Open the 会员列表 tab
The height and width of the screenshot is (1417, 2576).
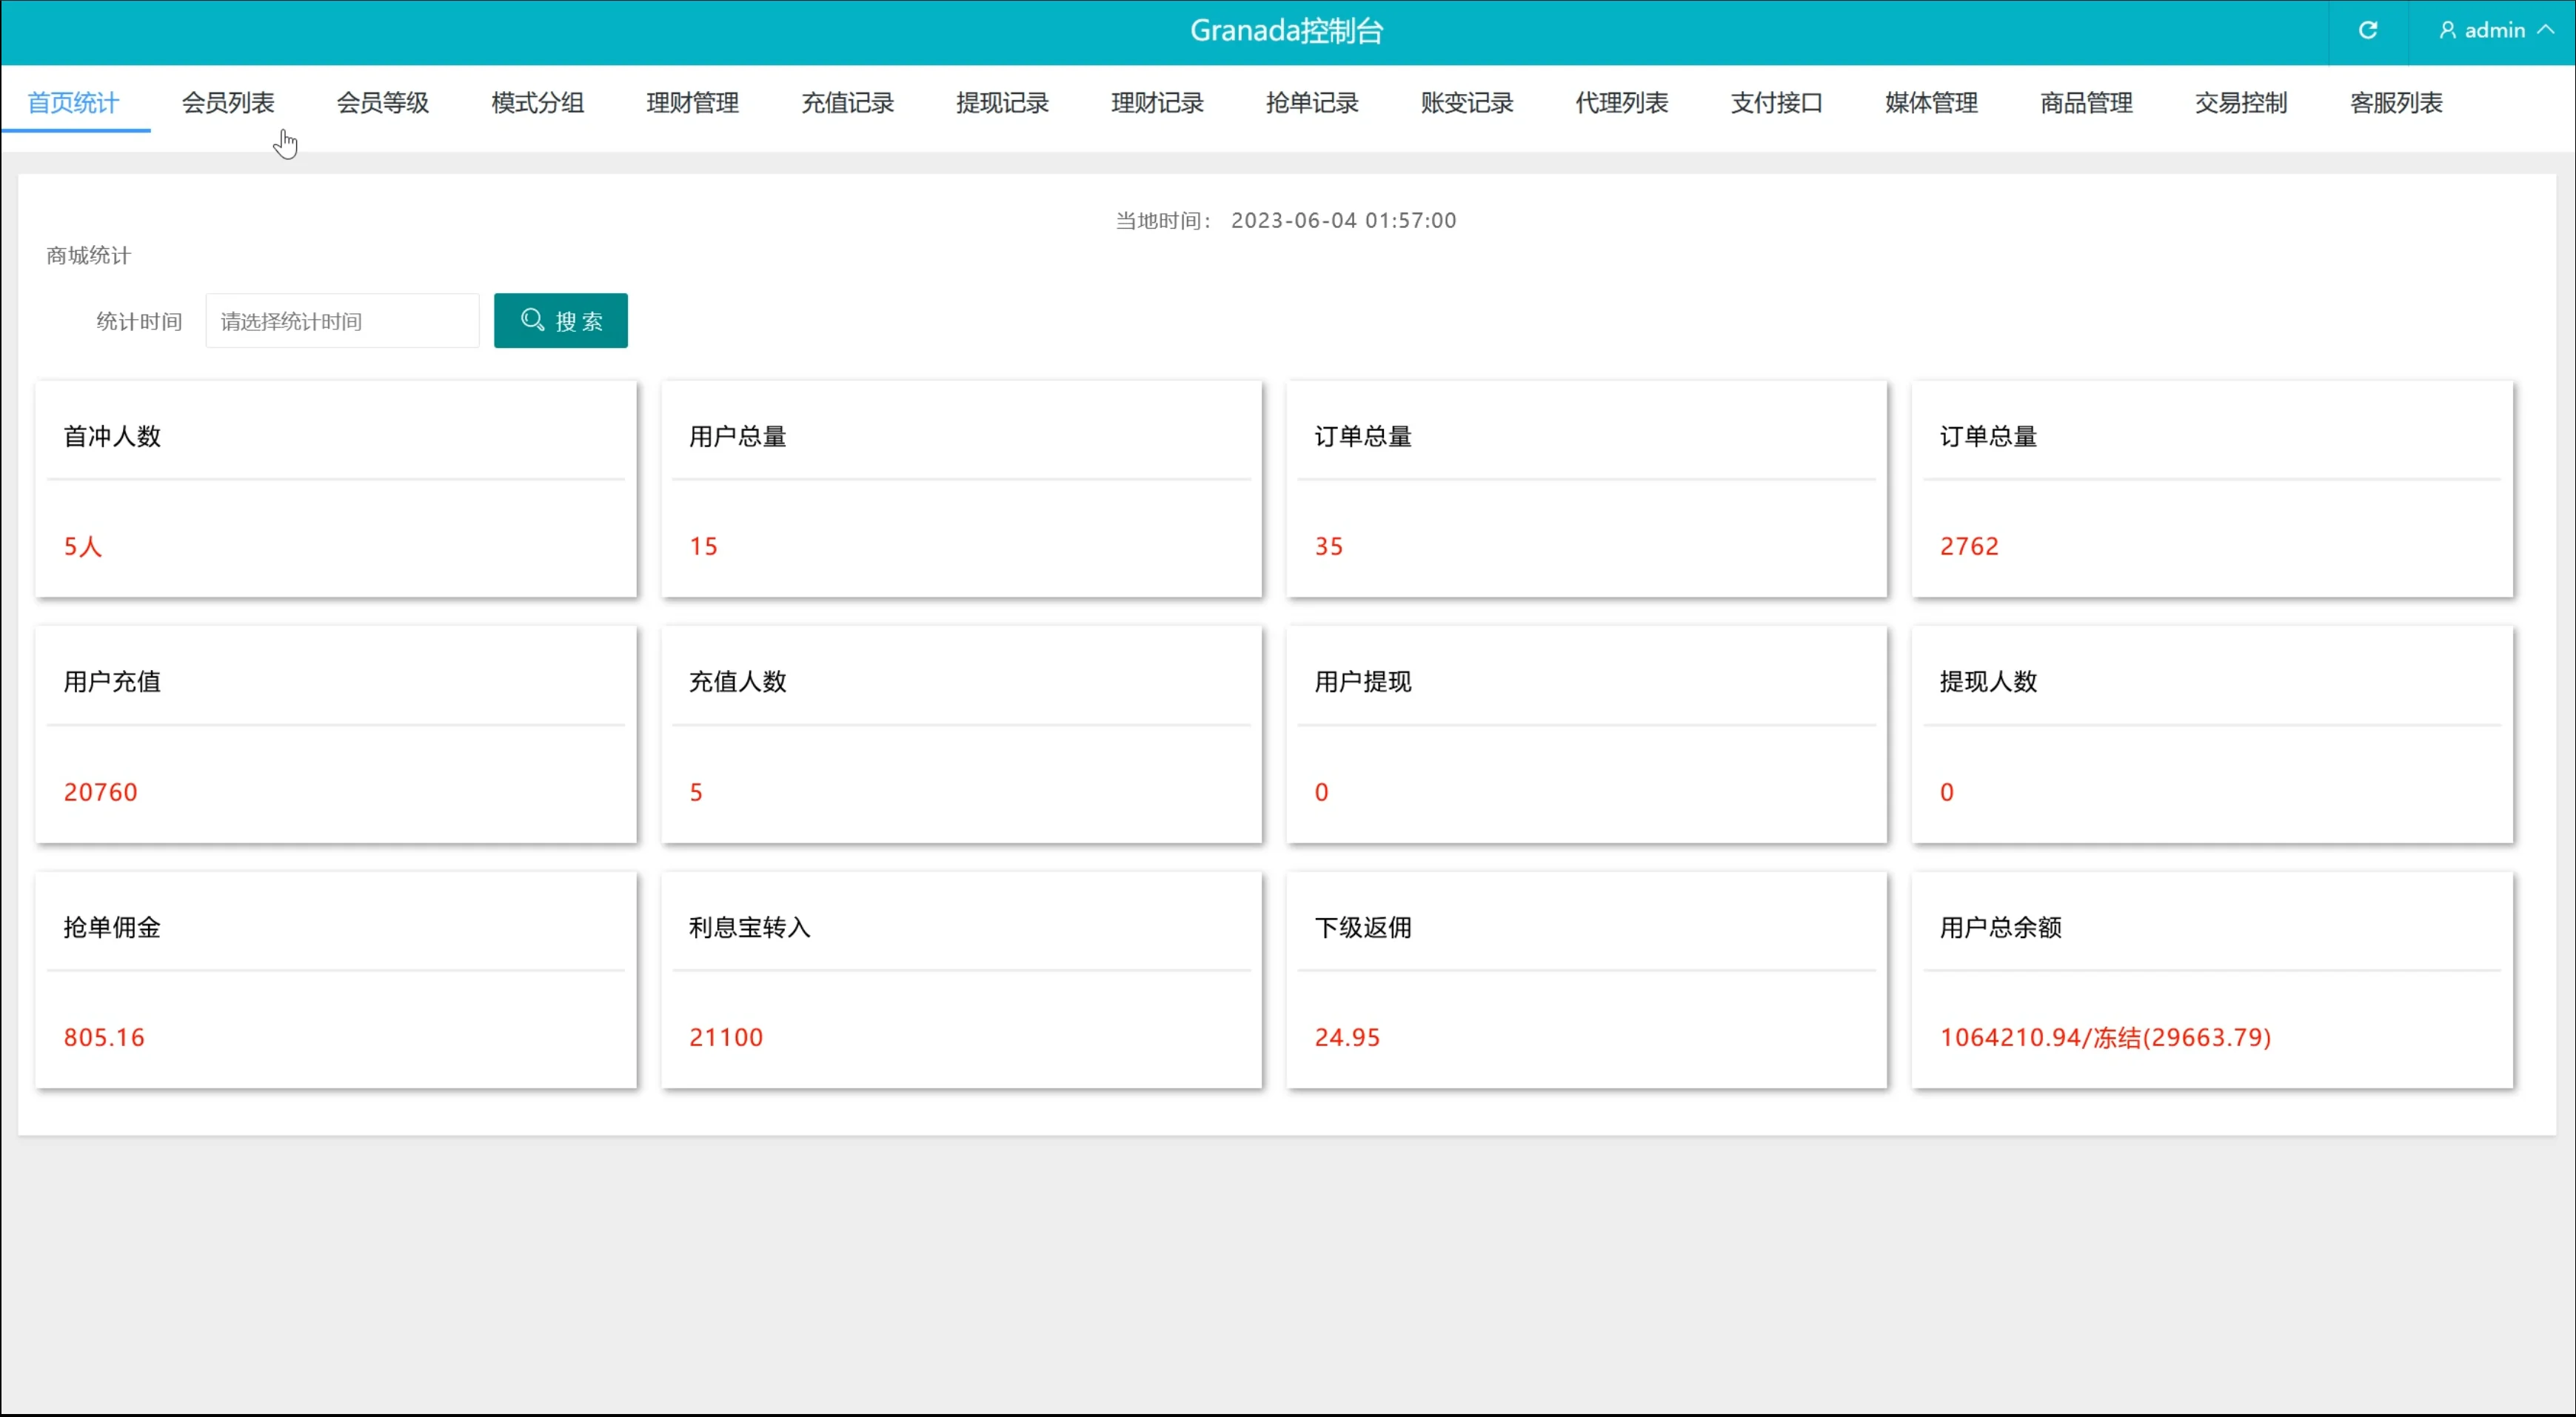[228, 103]
